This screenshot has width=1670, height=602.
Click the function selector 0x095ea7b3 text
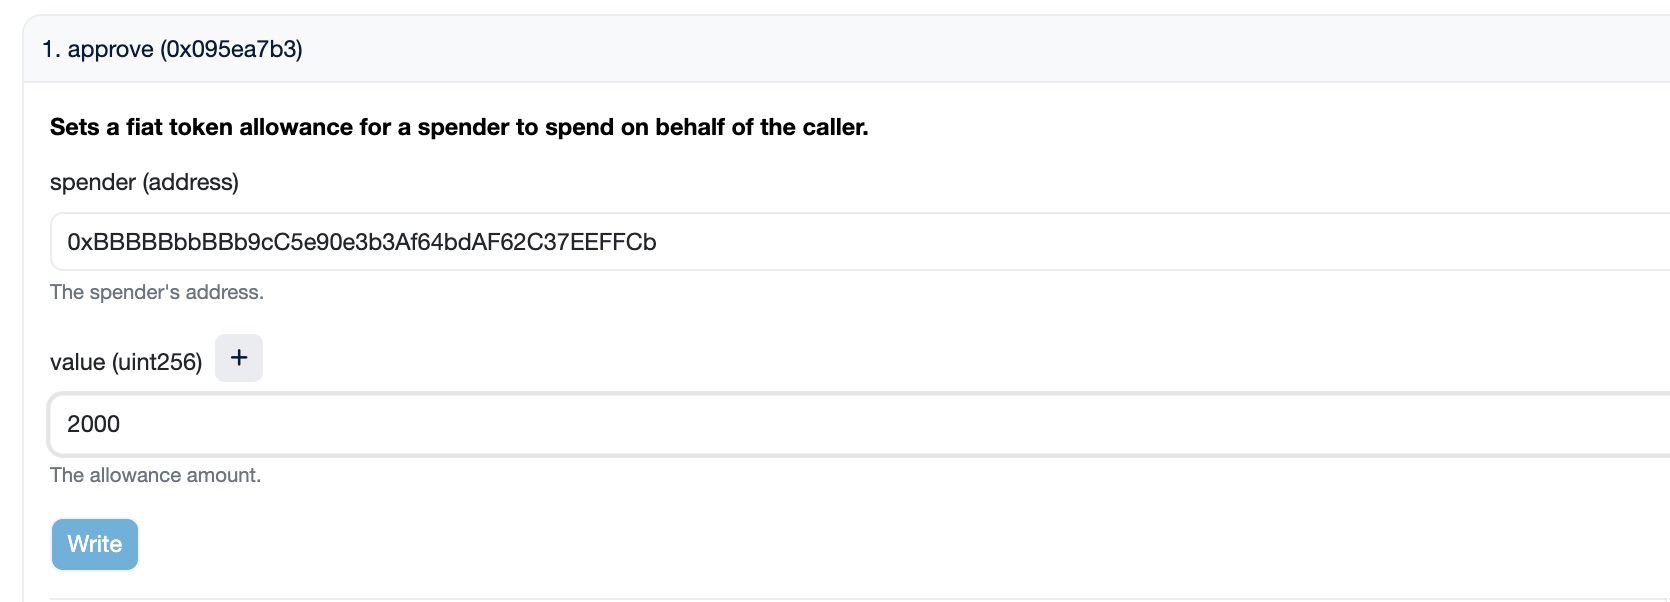tap(231, 49)
